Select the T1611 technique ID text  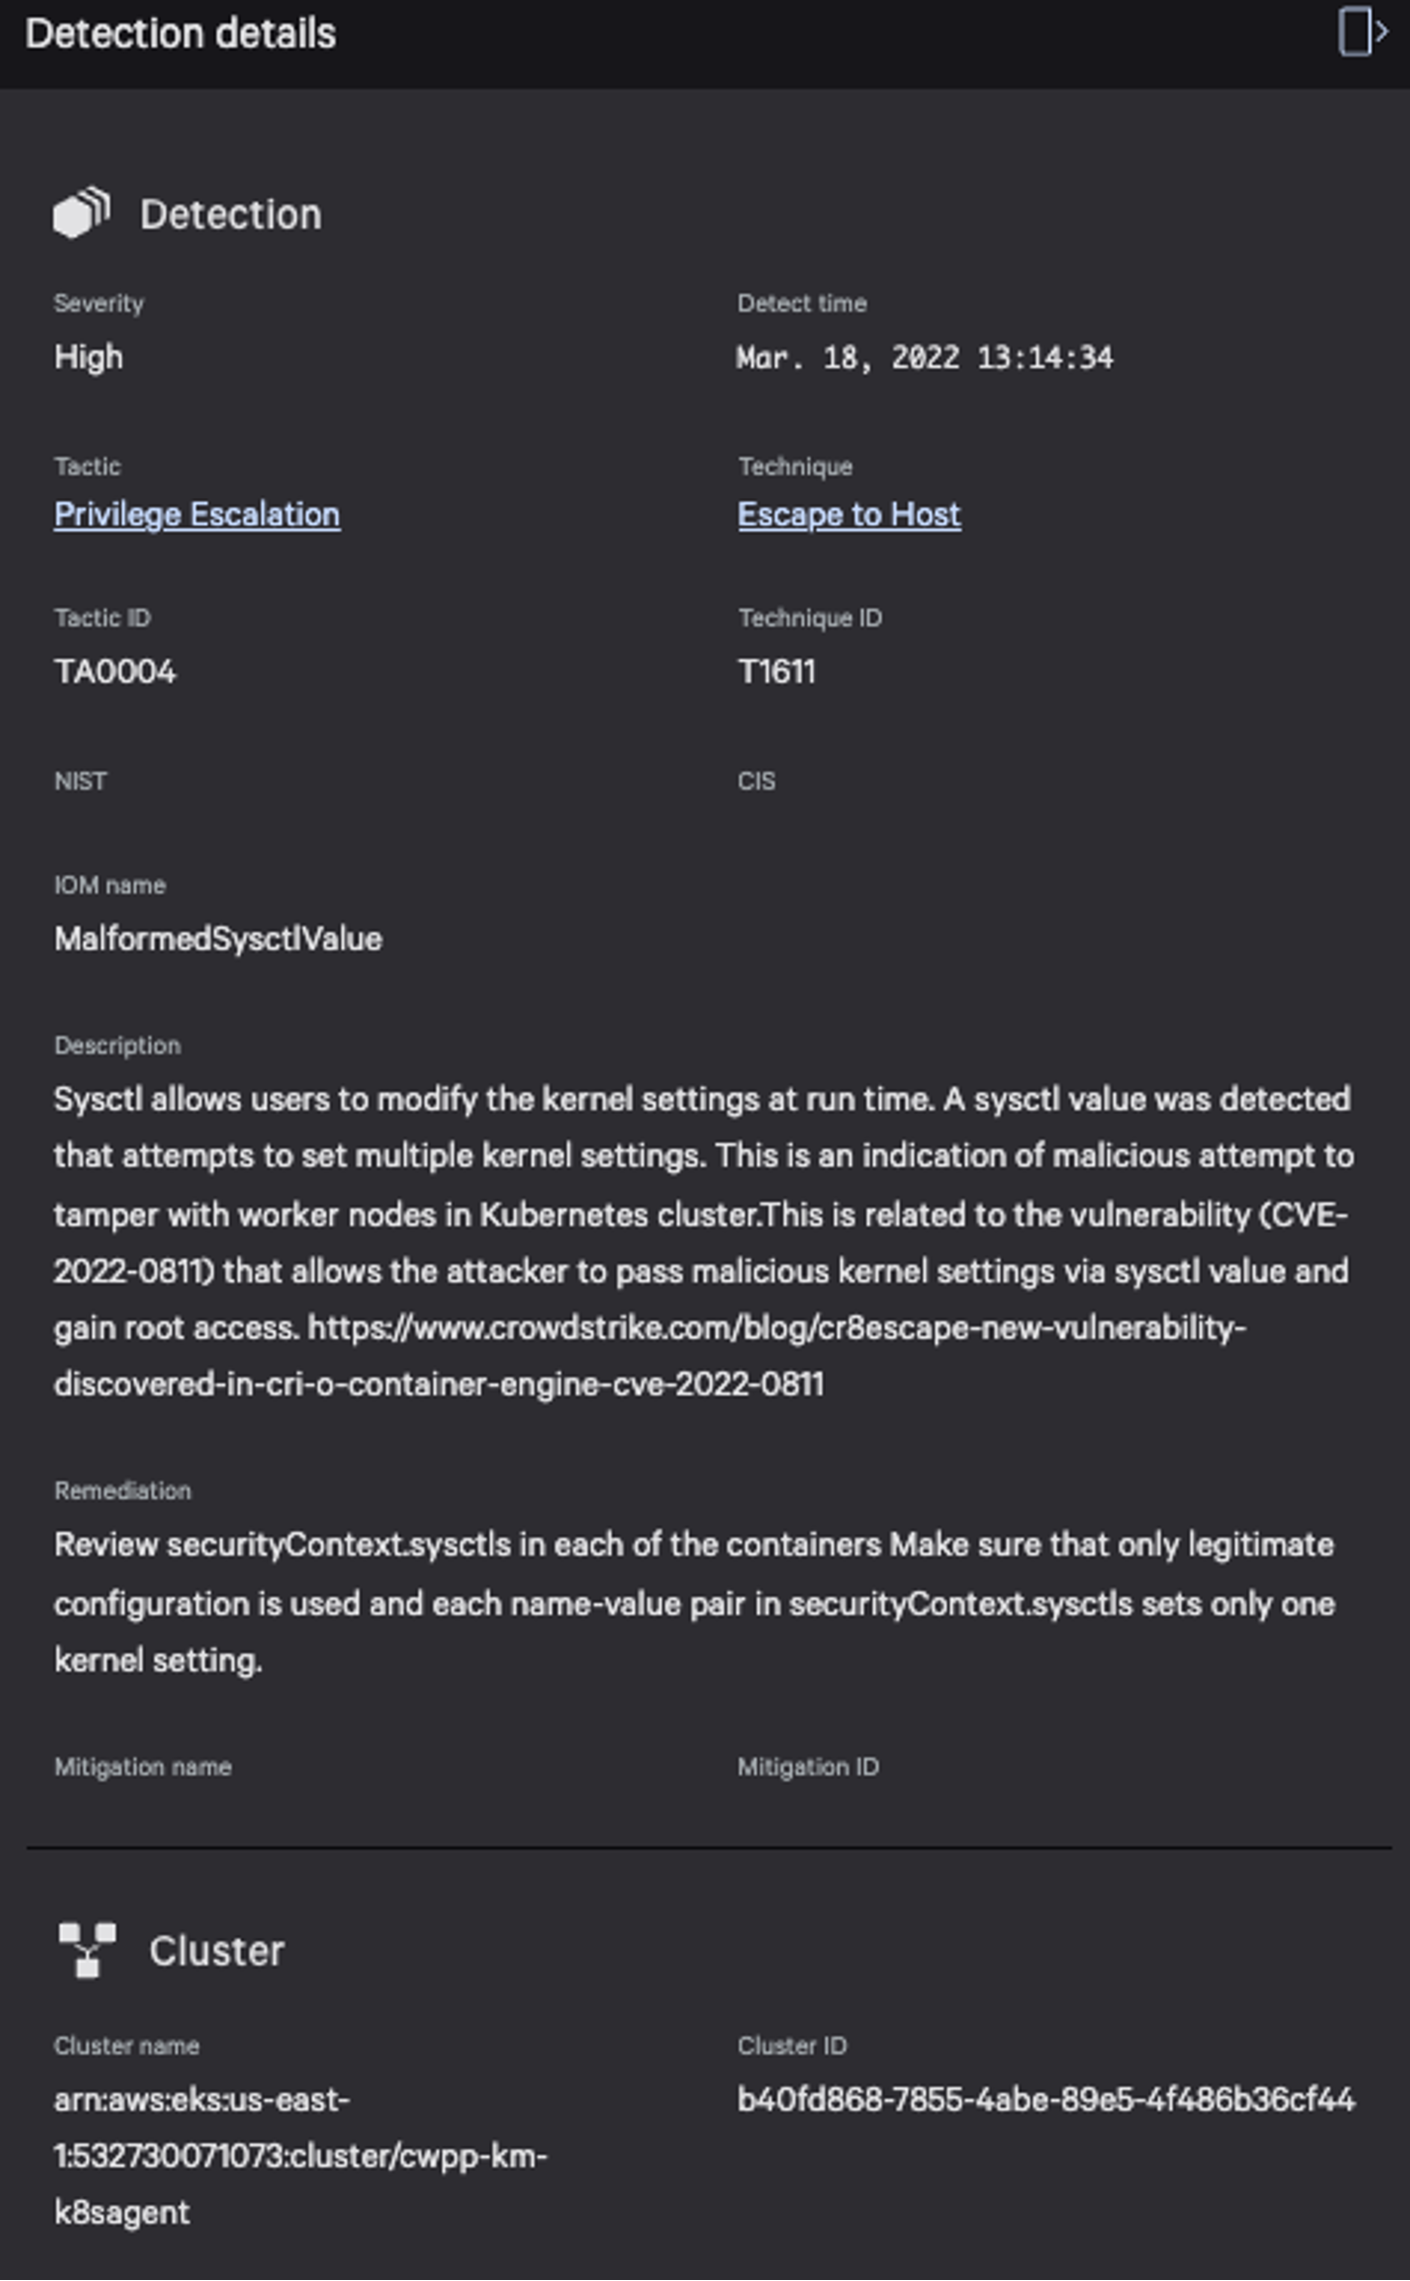(x=777, y=671)
